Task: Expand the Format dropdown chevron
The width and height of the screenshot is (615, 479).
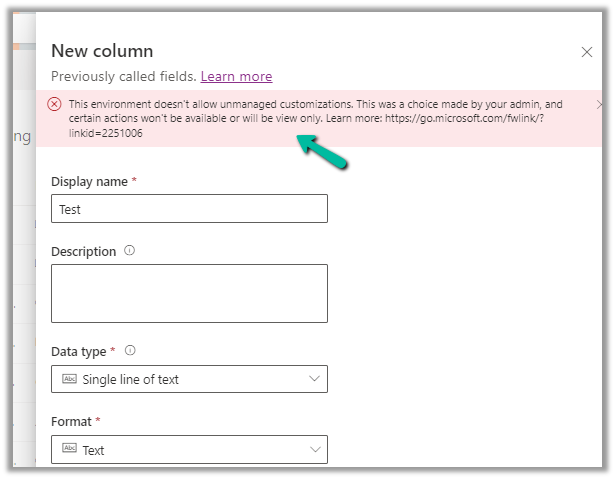Action: pyautogui.click(x=314, y=450)
